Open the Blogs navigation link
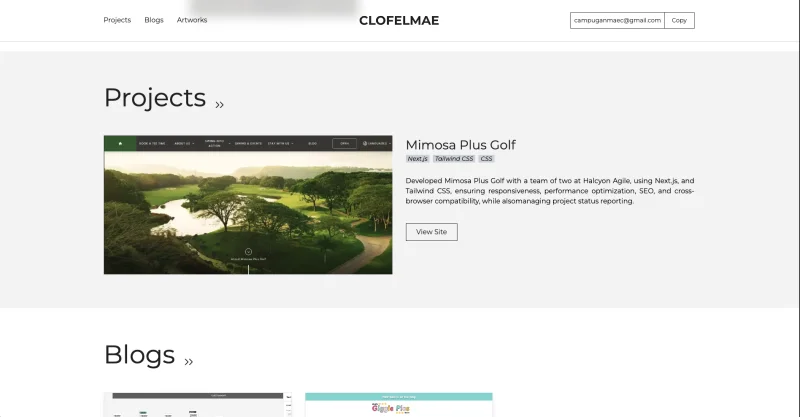The width and height of the screenshot is (800, 417). coord(154,20)
